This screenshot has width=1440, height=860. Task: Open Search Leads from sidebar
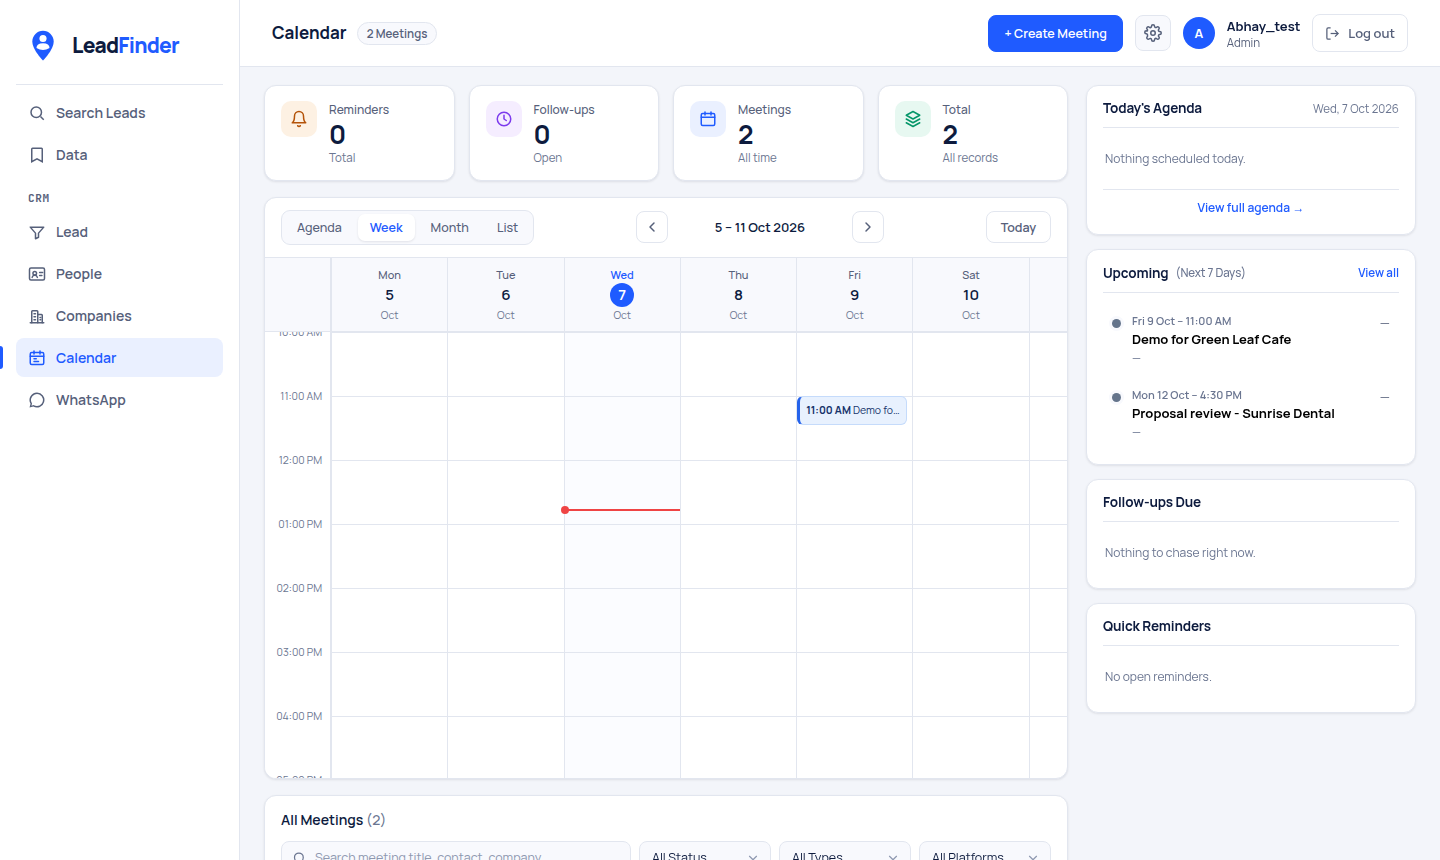coord(119,113)
